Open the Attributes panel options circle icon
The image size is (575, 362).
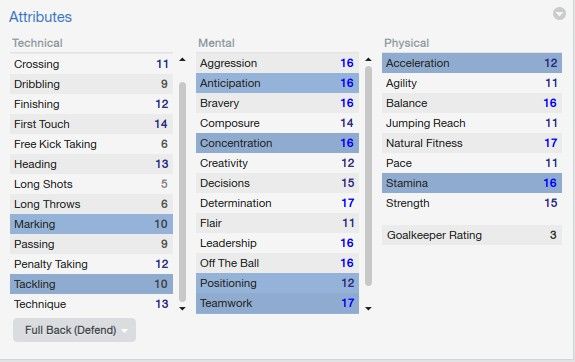tap(559, 14)
